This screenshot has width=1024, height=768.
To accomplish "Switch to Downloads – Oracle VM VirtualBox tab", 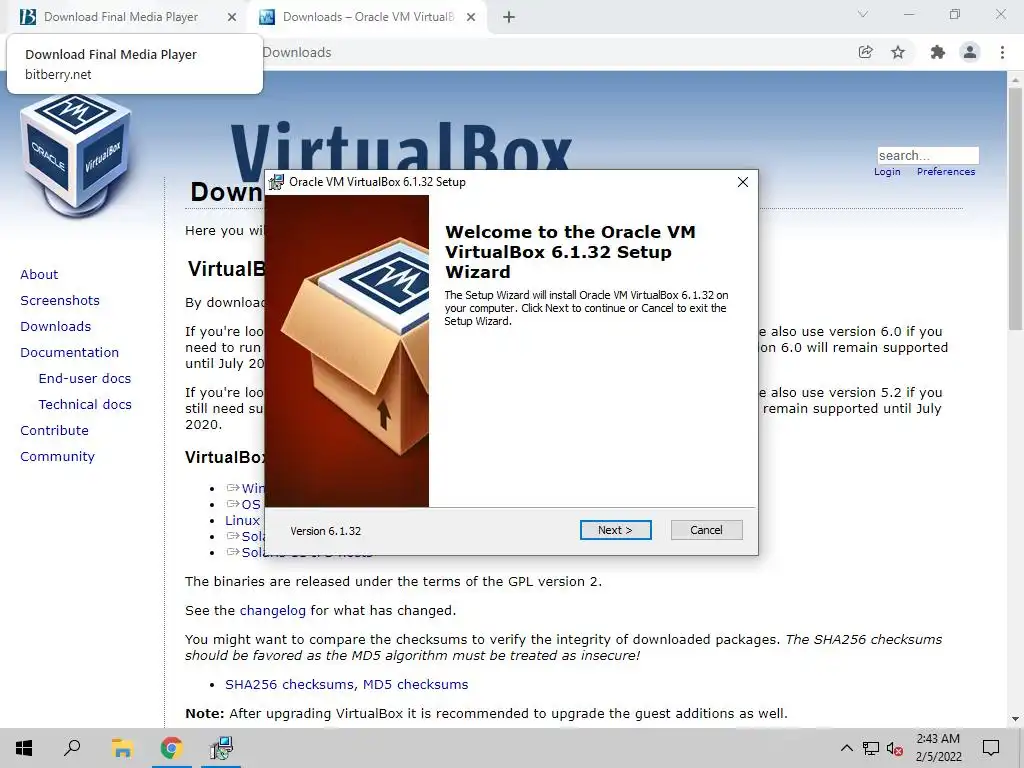I will pos(368,17).
